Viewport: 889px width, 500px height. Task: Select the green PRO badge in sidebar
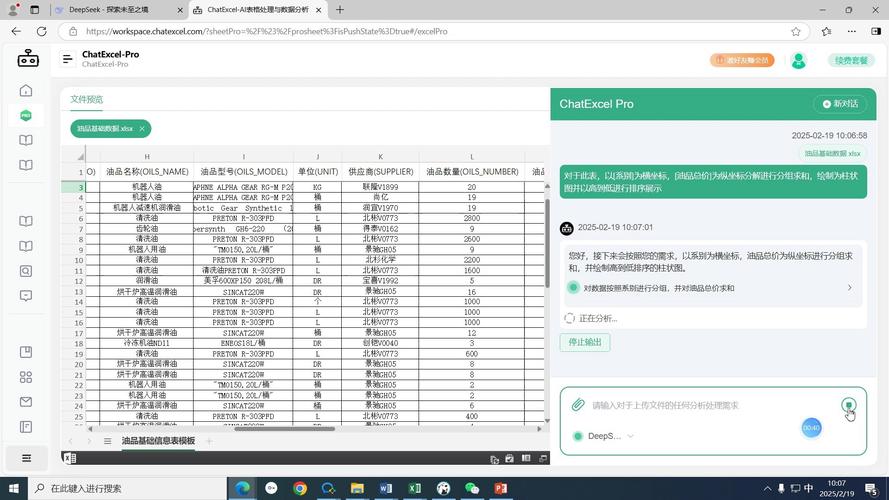26,116
